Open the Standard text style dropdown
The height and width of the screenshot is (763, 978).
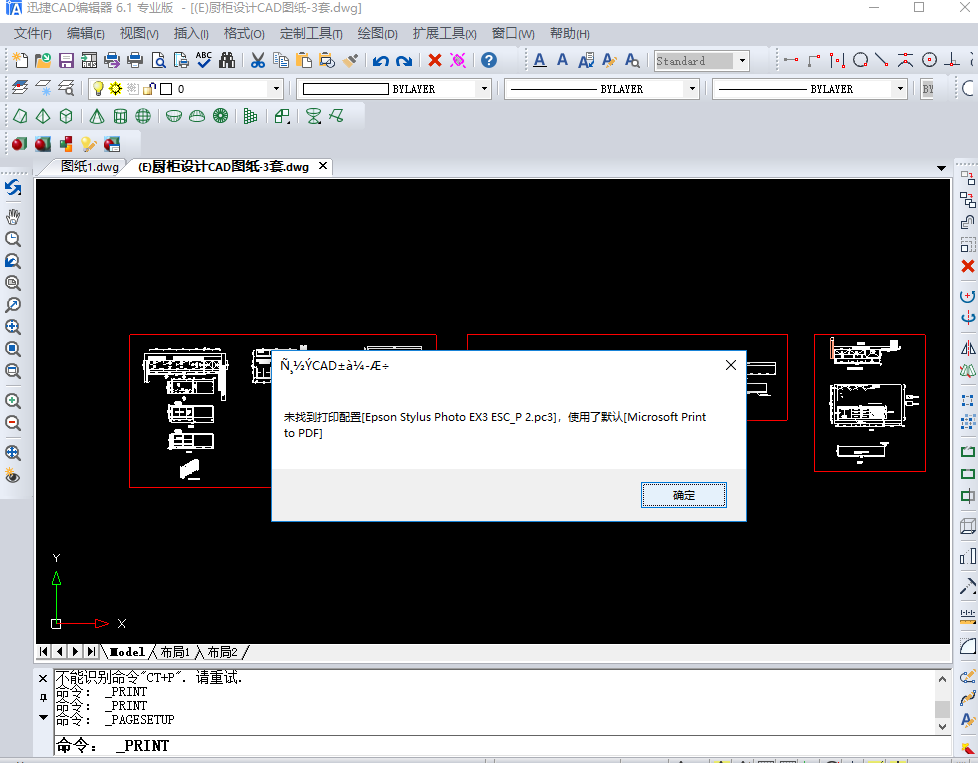(742, 60)
